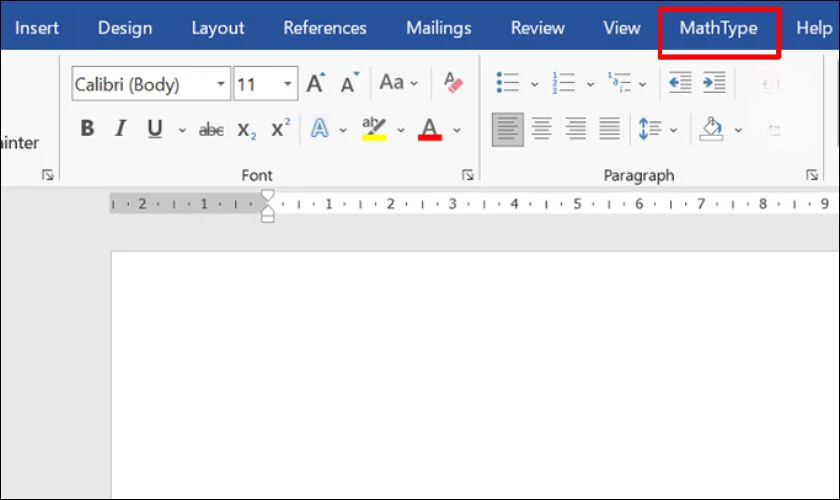Viewport: 840px width, 500px height.
Task: Apply yellow text highlight color
Action: coord(374,129)
